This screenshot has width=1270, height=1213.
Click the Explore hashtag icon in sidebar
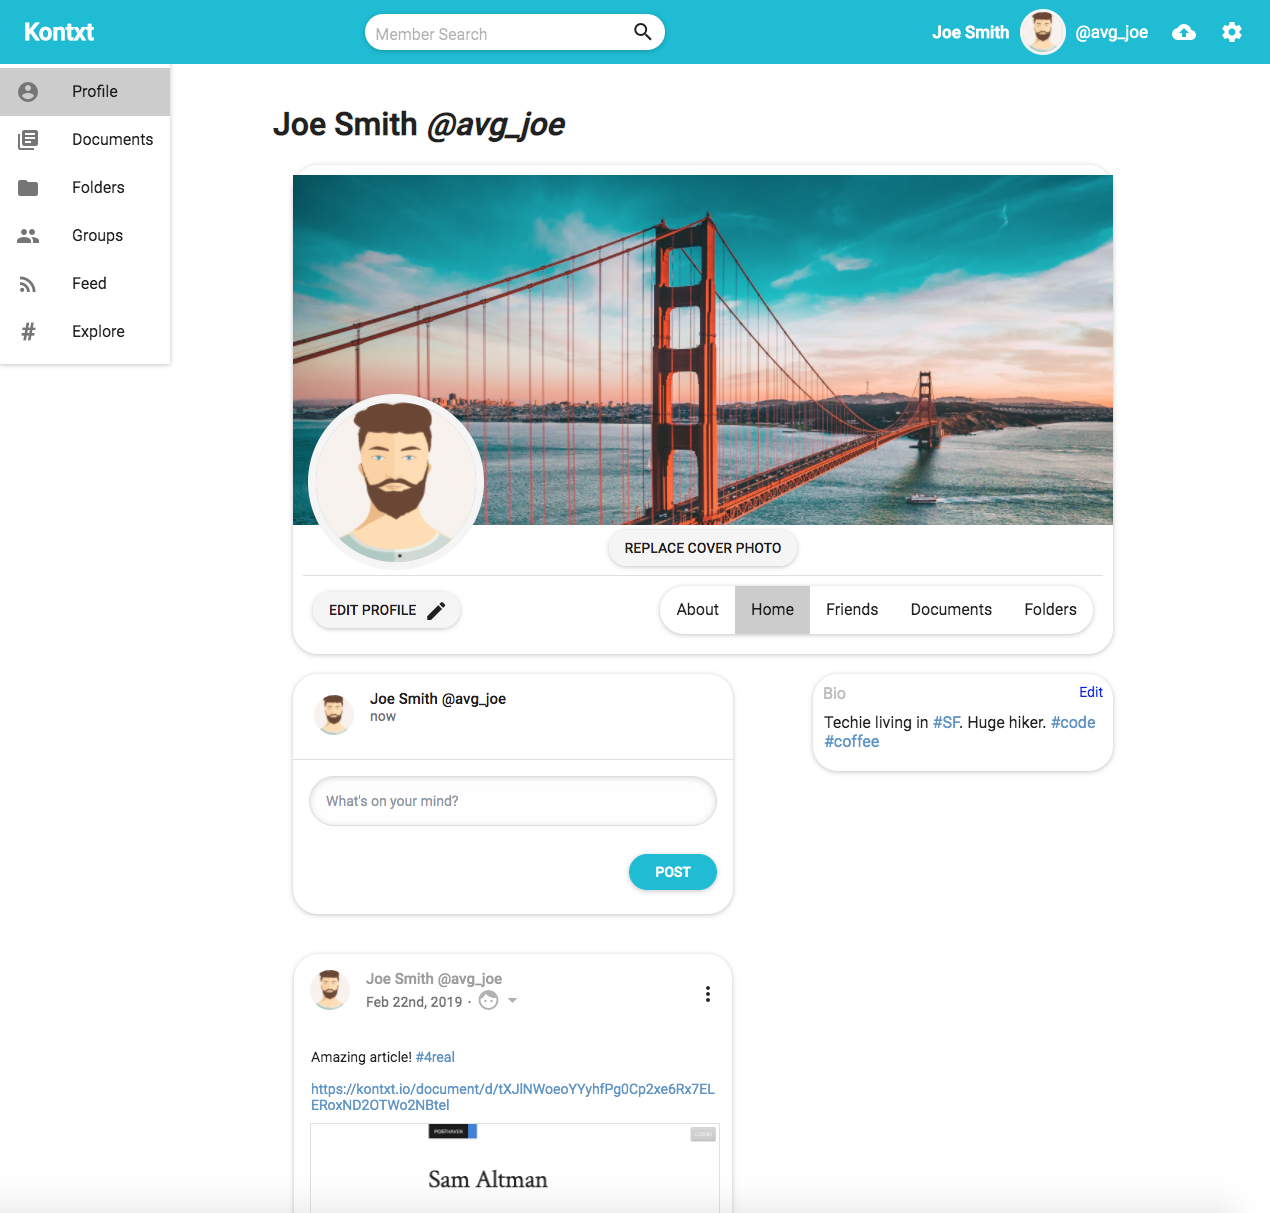pos(28,332)
